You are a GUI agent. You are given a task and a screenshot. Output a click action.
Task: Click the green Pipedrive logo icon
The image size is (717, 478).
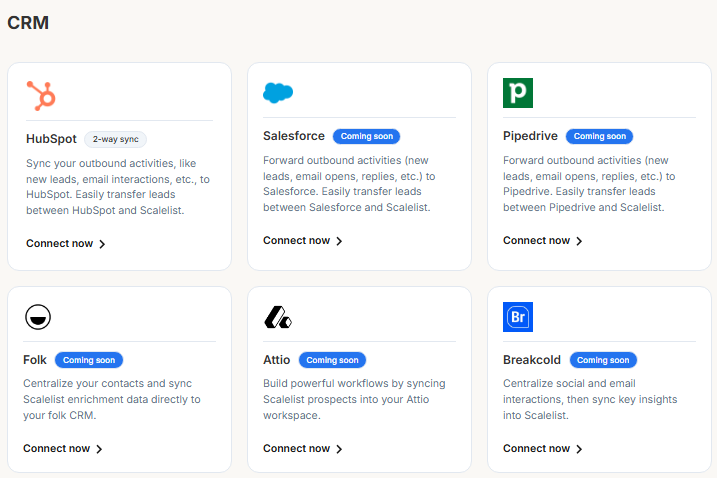[x=518, y=93]
